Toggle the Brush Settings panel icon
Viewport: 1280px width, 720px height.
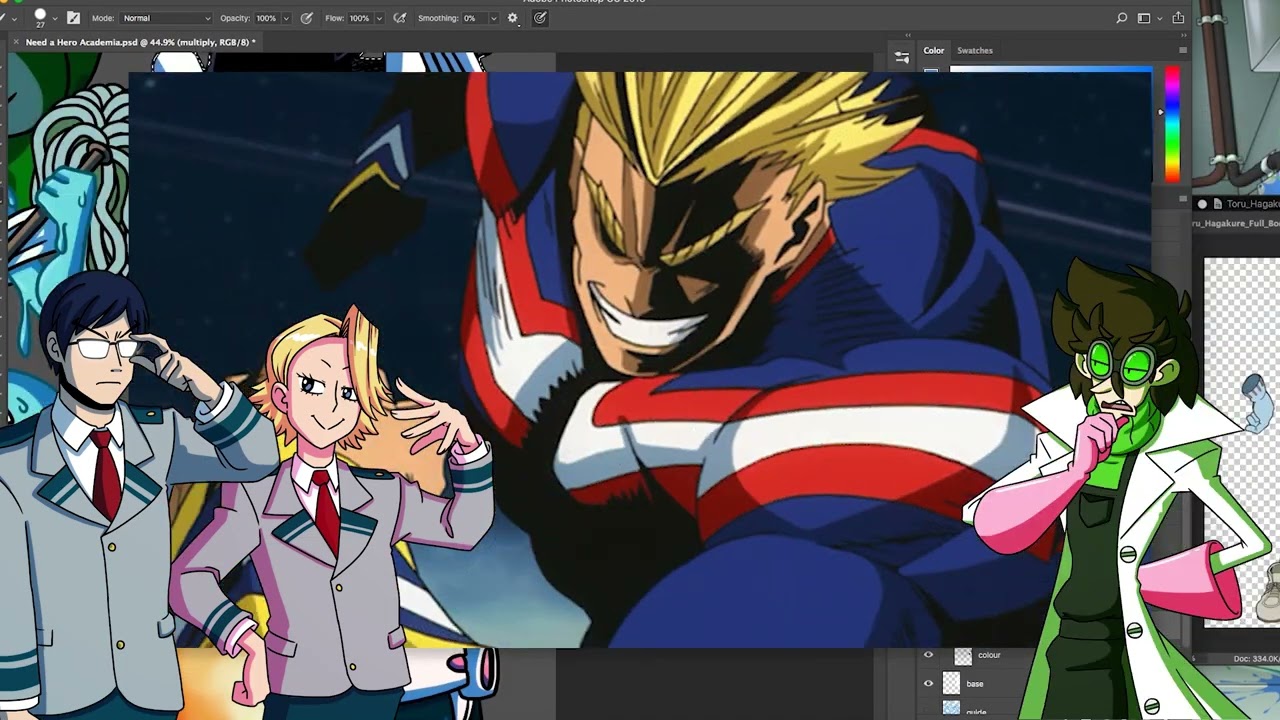73,18
